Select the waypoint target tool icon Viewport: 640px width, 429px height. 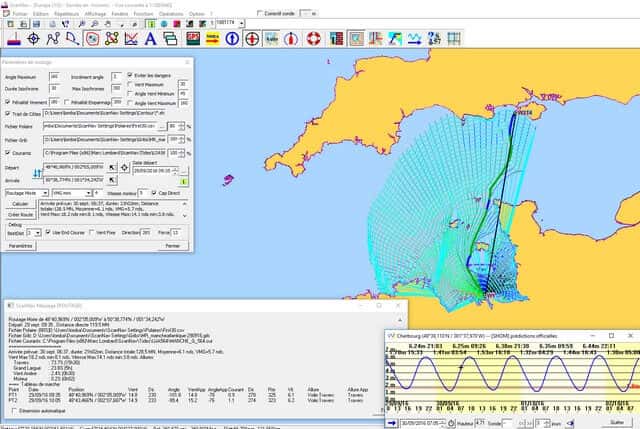point(32,39)
